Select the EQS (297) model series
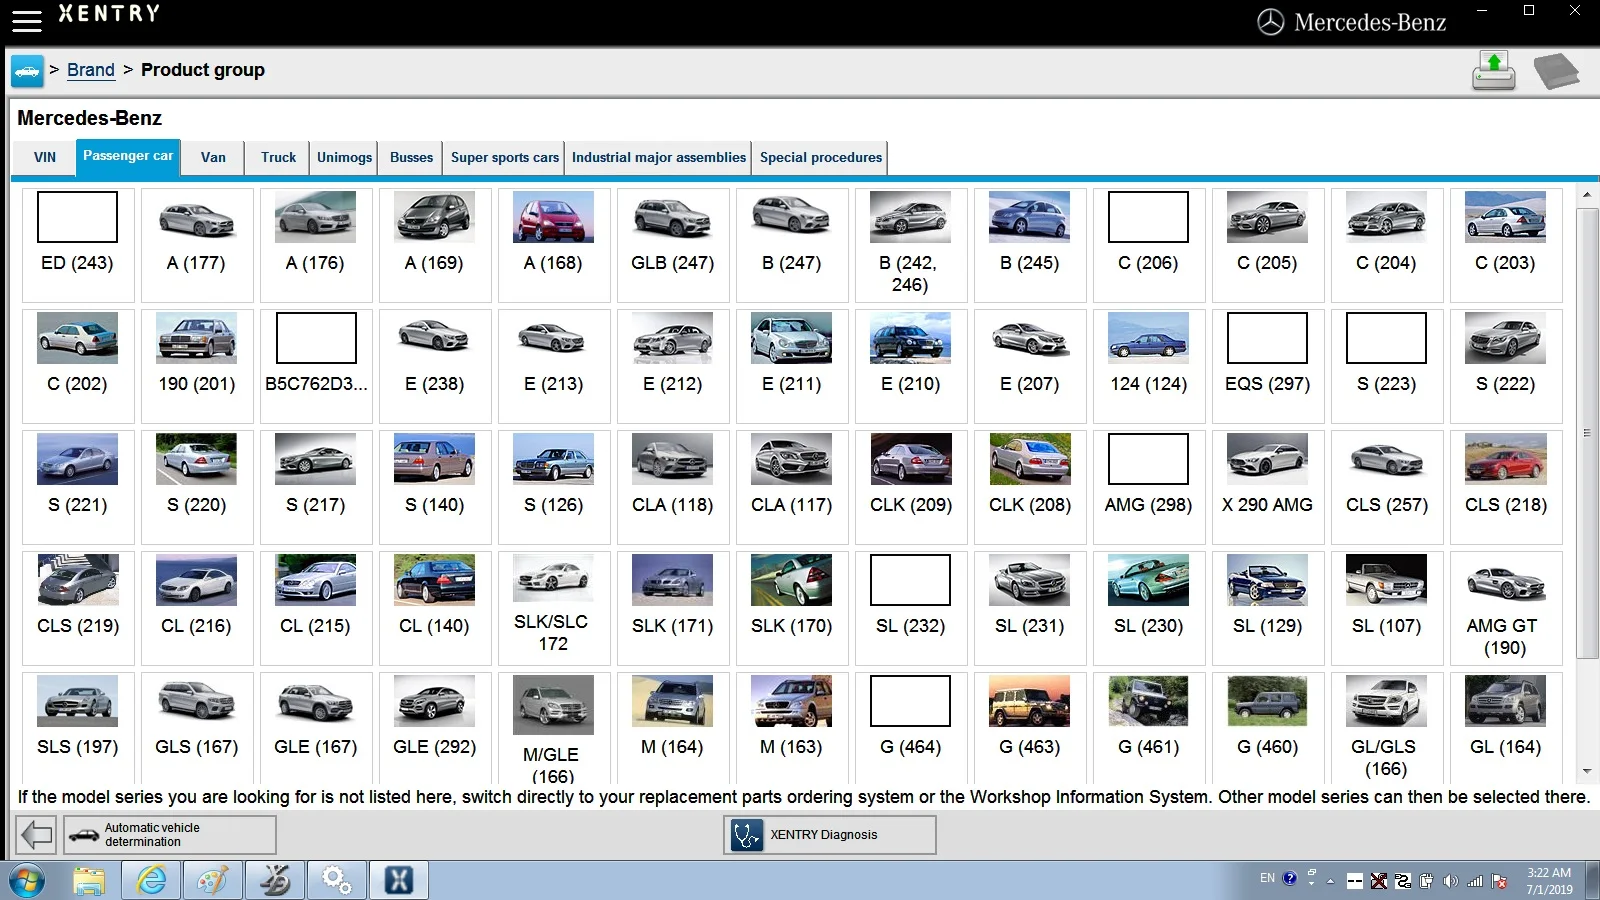1600x900 pixels. click(x=1268, y=366)
